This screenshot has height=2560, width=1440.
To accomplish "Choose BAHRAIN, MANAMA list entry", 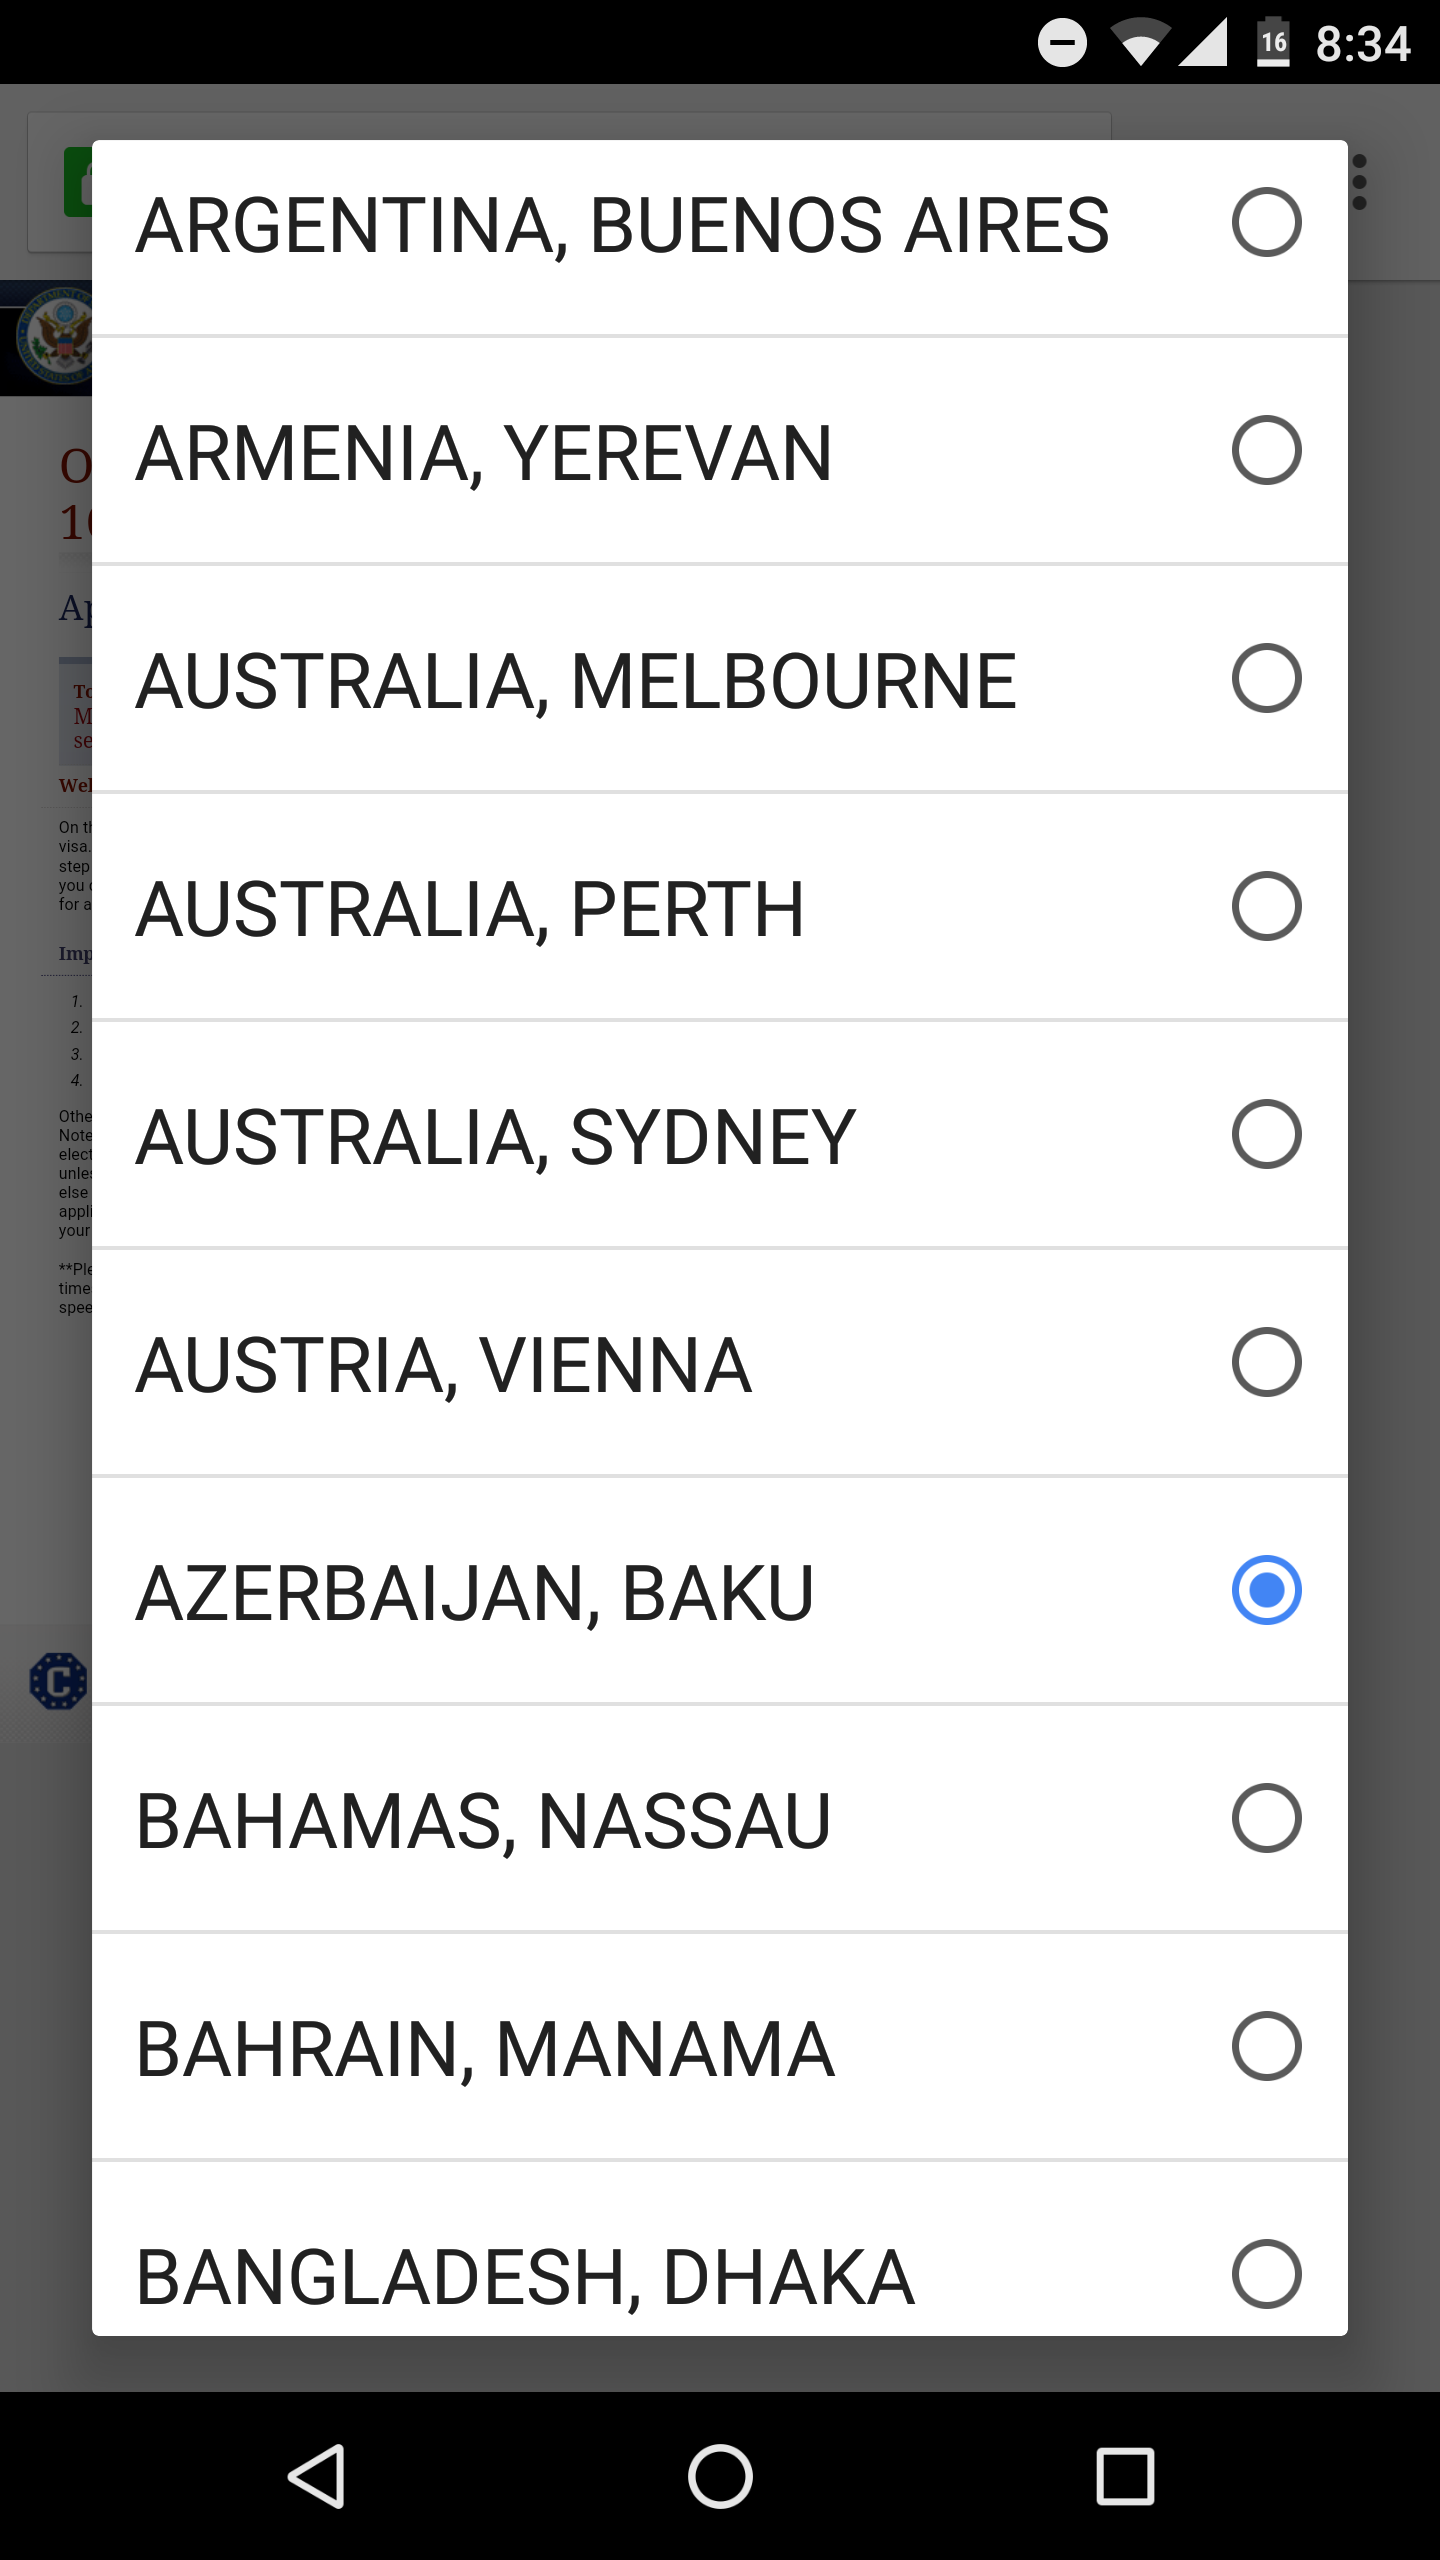I will pos(485,2048).
